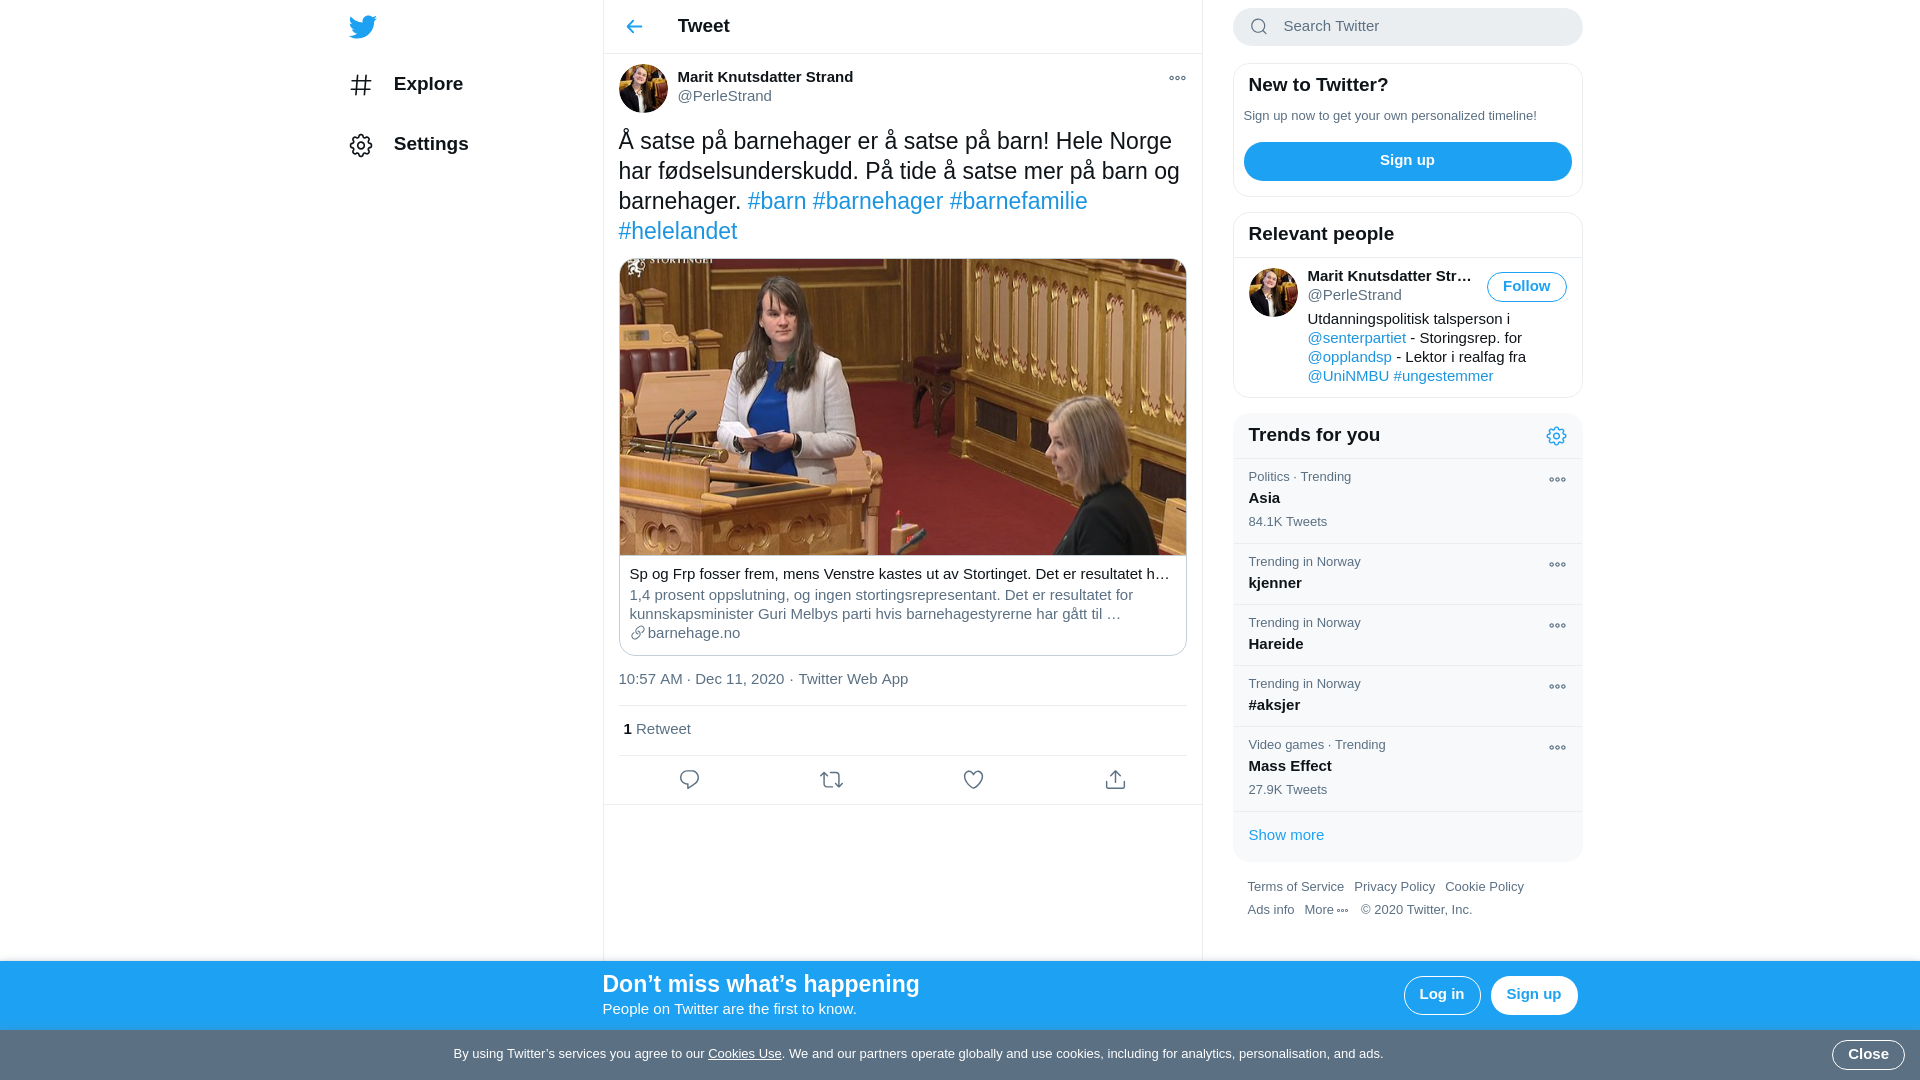
Task: Open More footer links menu
Action: point(1326,910)
